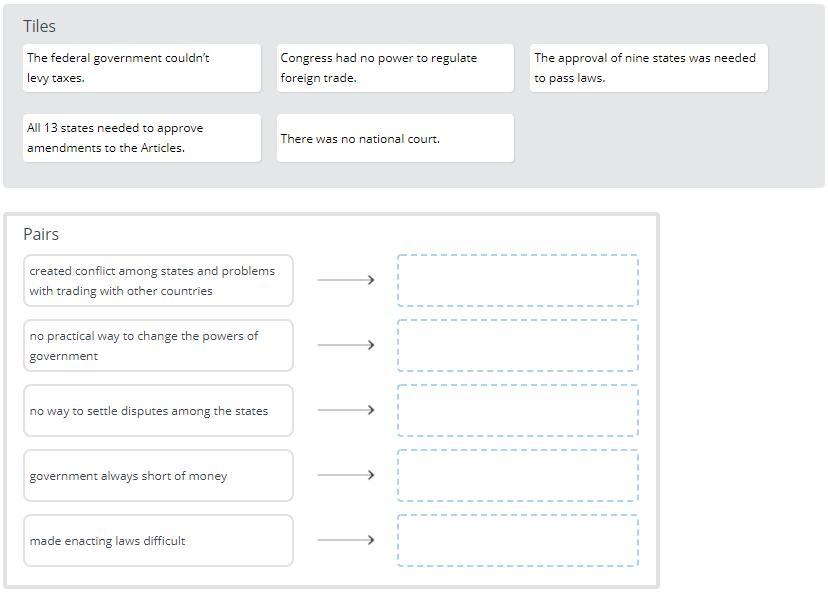Click the arrow next to 'no practical way to change'
This screenshot has width=828, height=592.
(345, 345)
